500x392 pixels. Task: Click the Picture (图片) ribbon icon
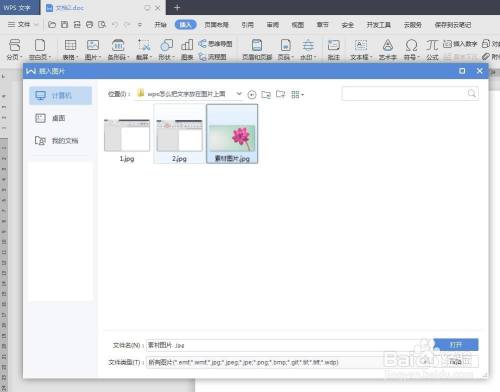click(x=93, y=45)
